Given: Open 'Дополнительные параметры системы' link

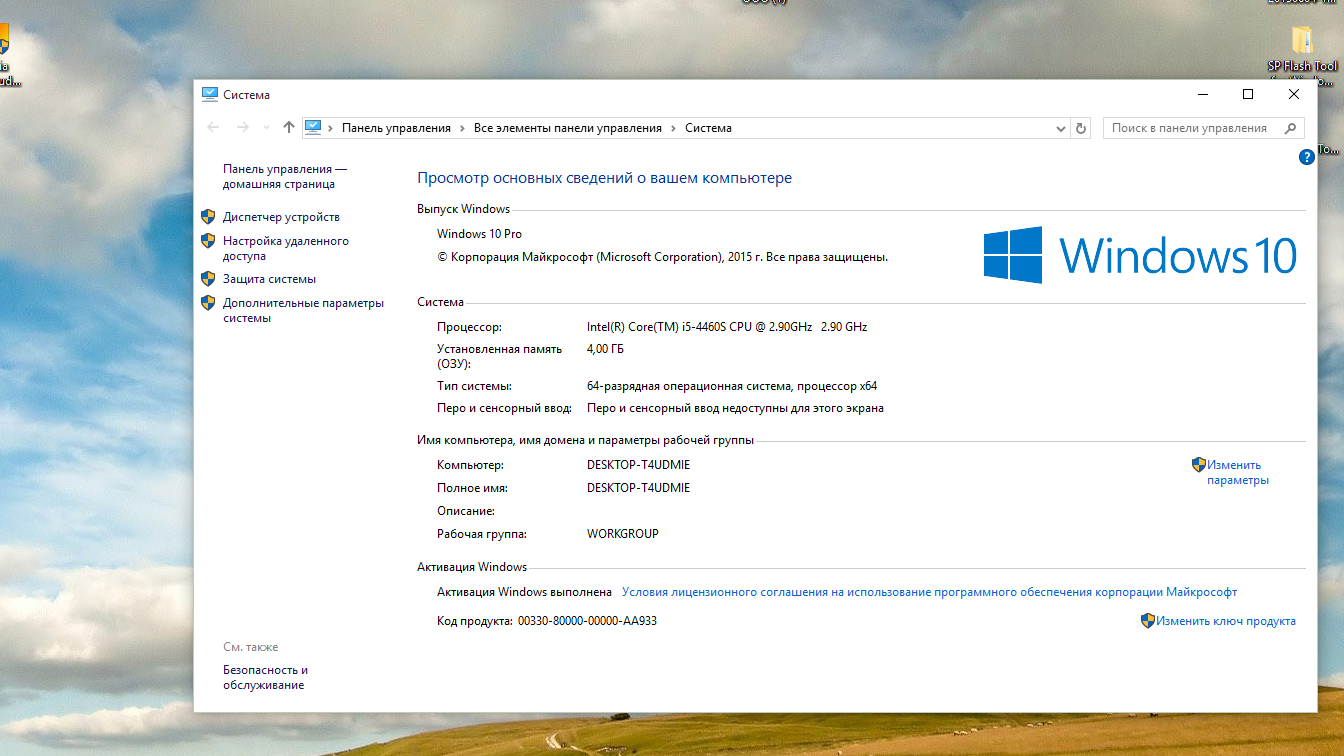Looking at the screenshot, I should [x=303, y=310].
